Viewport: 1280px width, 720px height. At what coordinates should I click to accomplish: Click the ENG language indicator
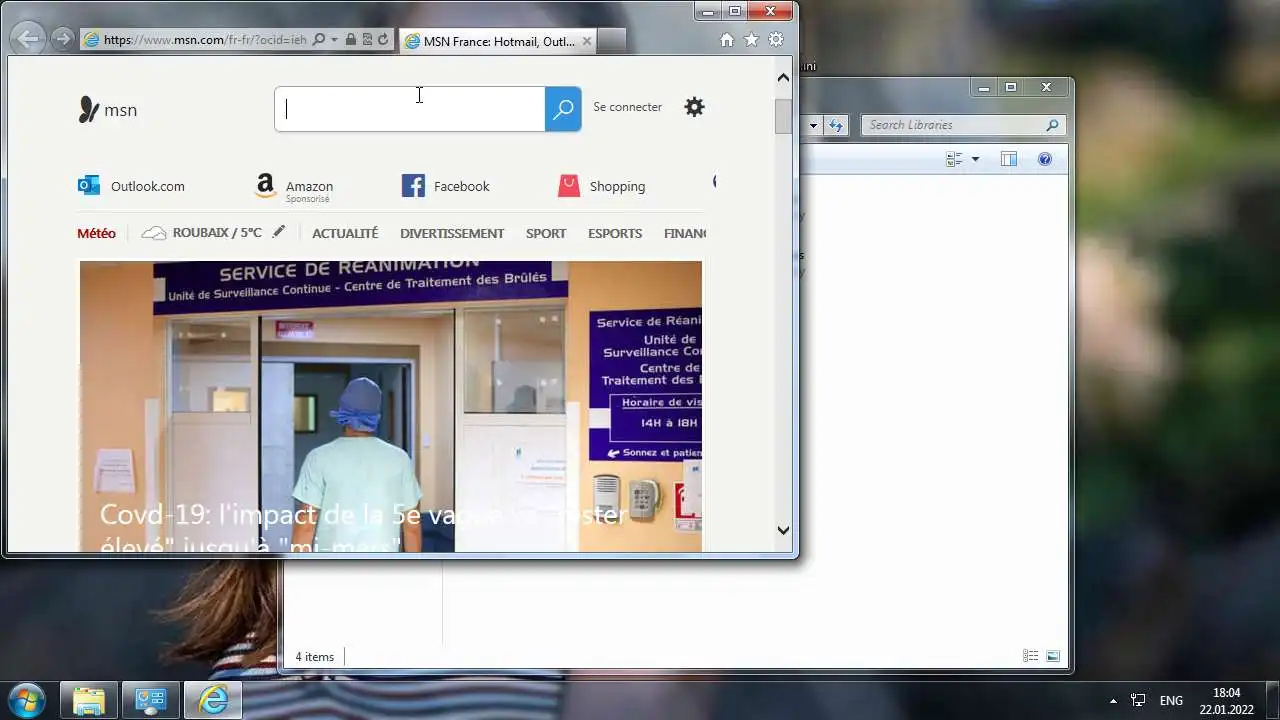[x=1171, y=701]
